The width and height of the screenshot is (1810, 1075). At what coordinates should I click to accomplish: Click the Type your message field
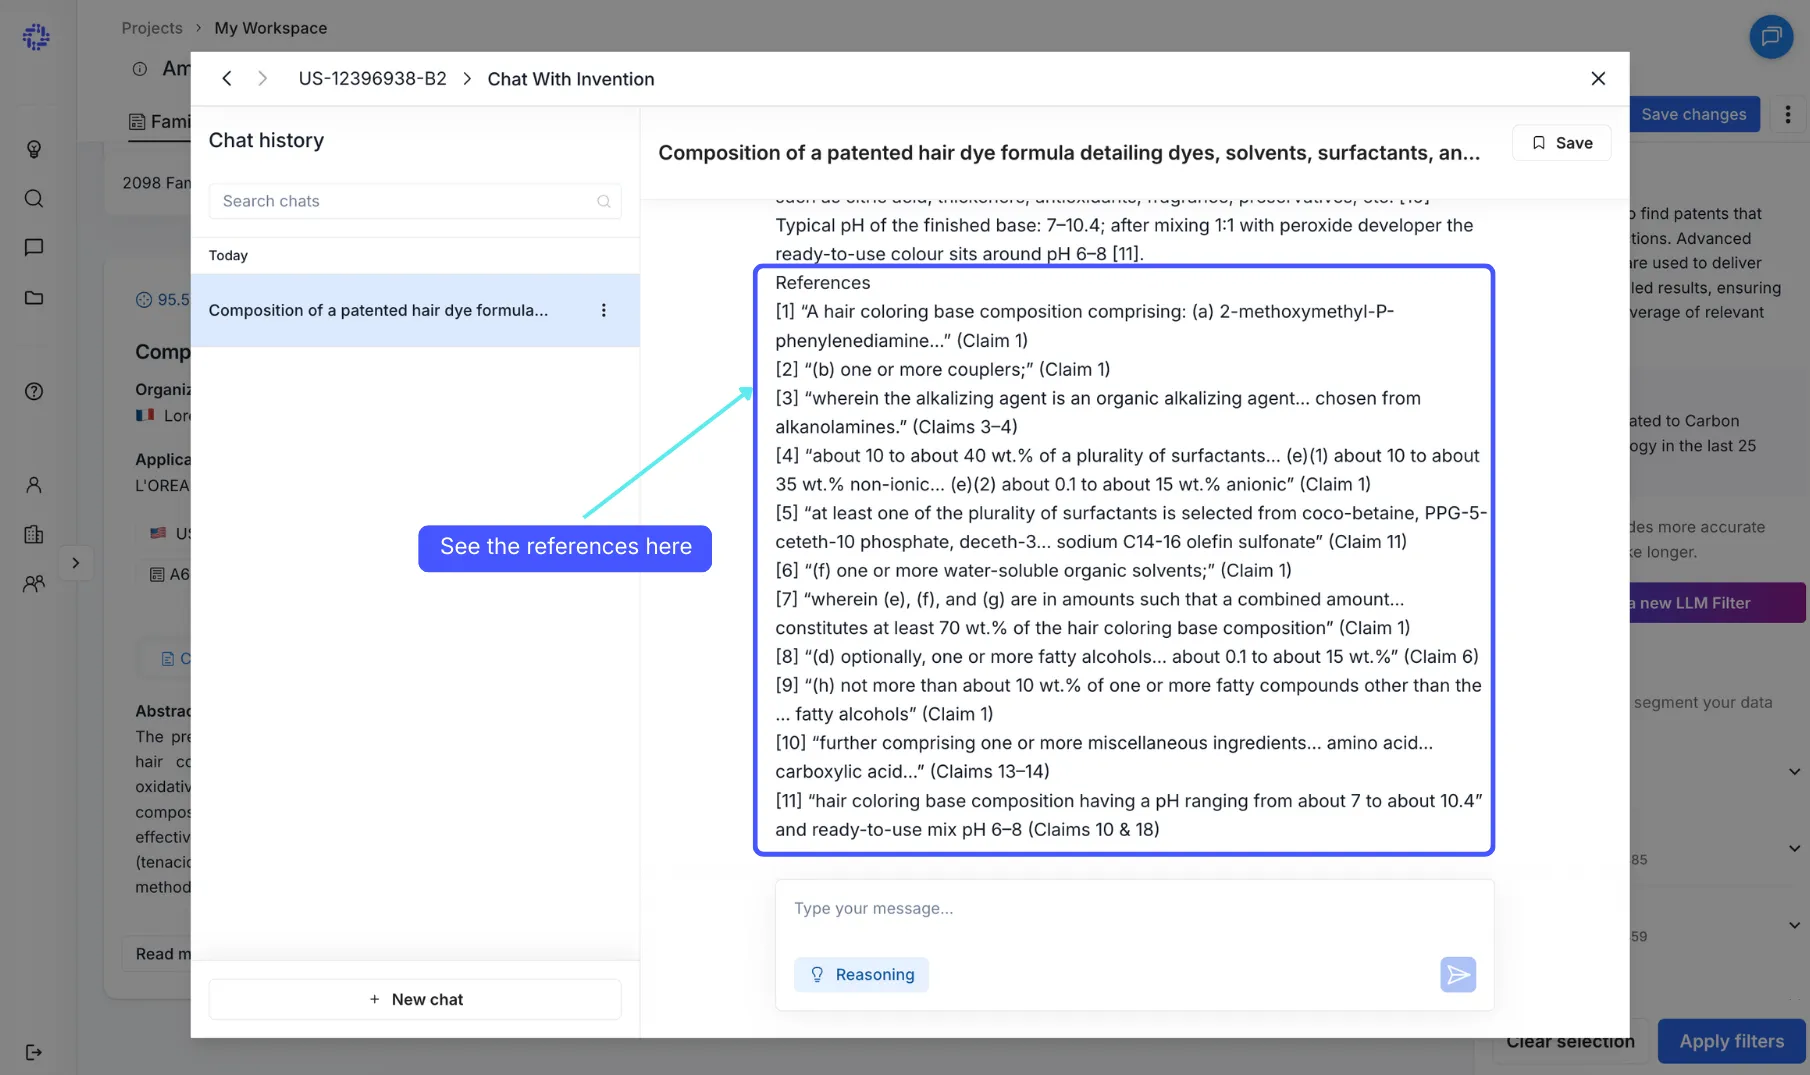tap(1134, 908)
